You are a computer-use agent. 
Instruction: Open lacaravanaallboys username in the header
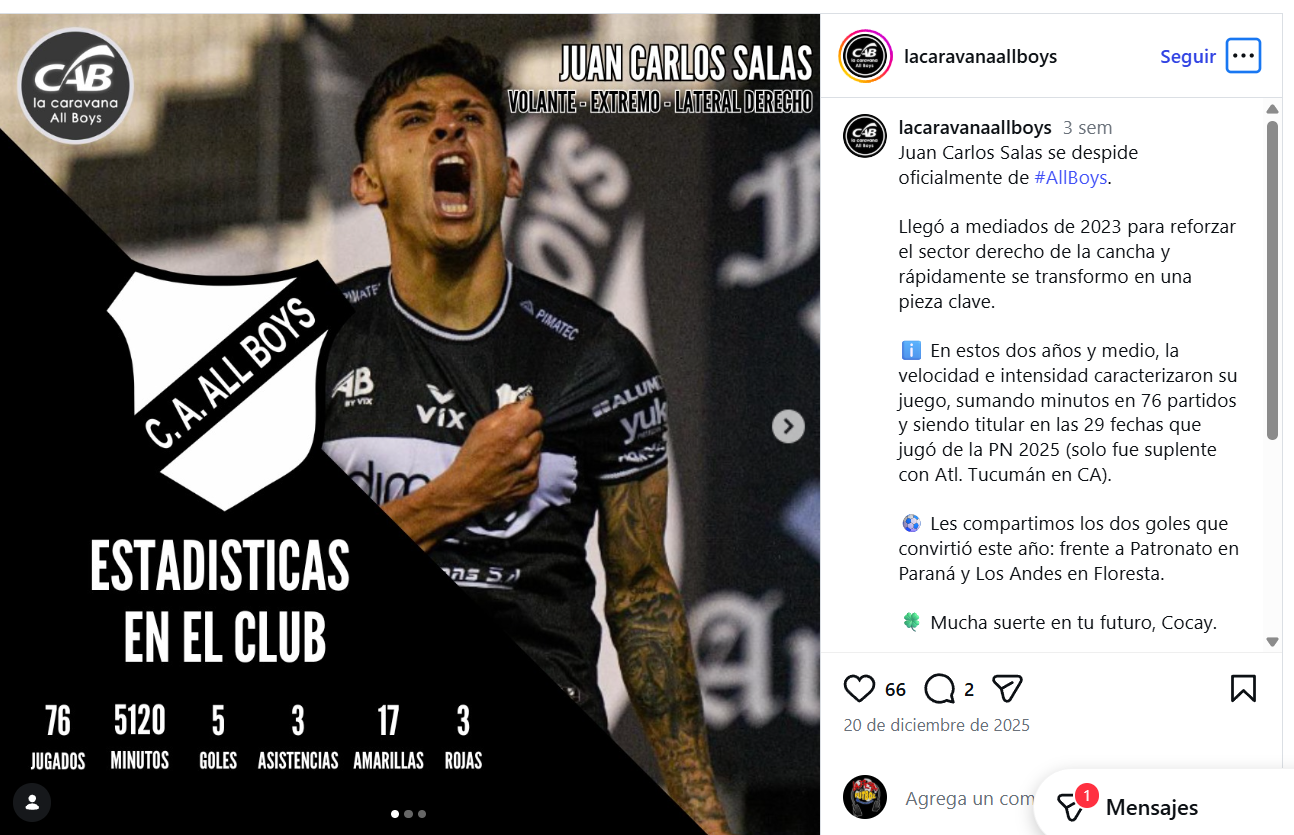(980, 56)
